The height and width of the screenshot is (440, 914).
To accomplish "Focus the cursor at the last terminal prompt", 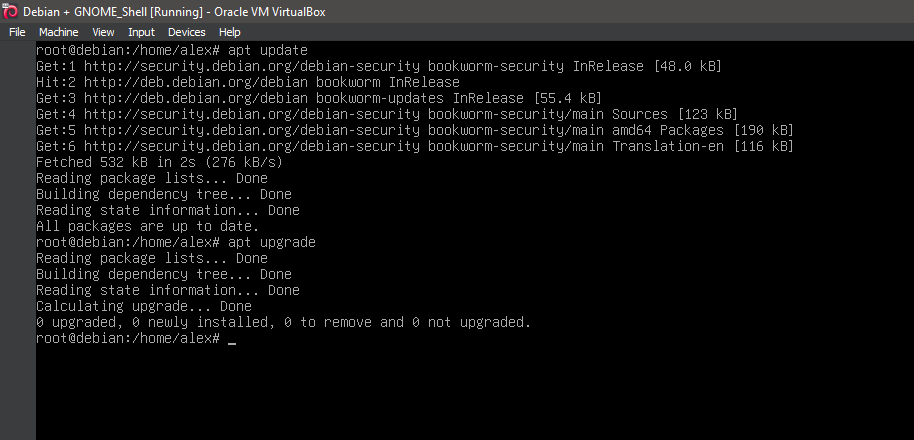I will (232, 339).
